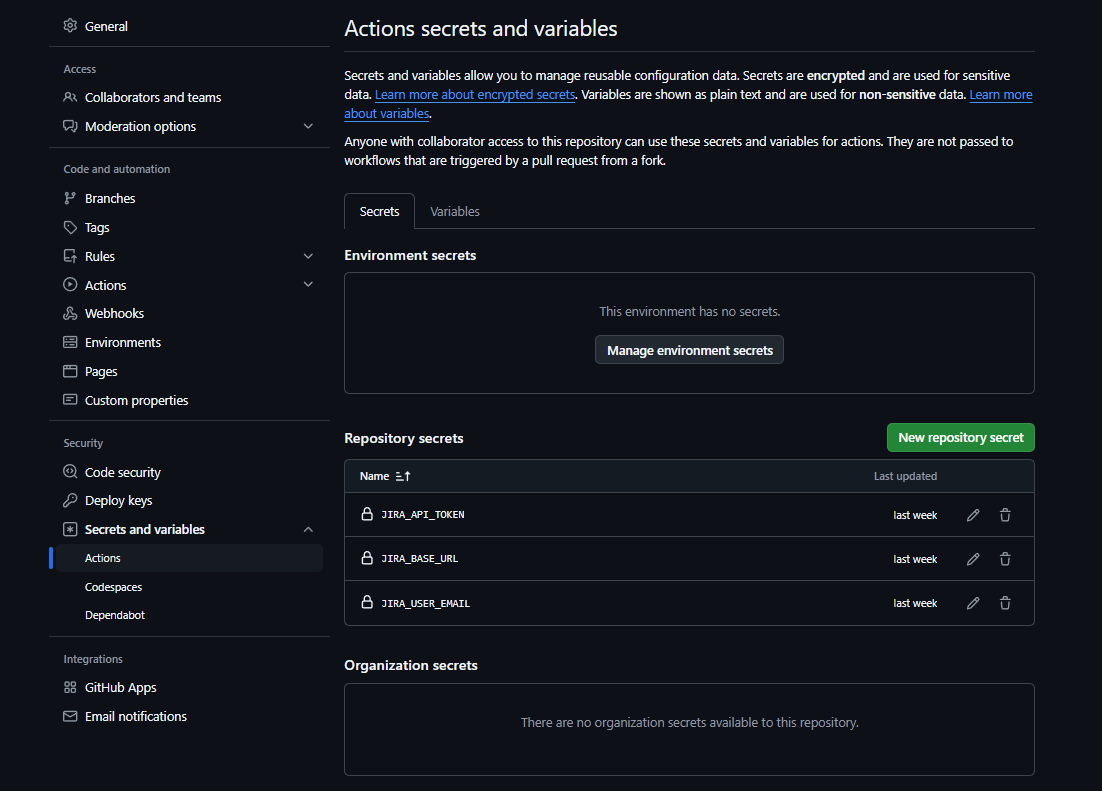
Task: Click the Branches git-branch icon
Action: [70, 198]
